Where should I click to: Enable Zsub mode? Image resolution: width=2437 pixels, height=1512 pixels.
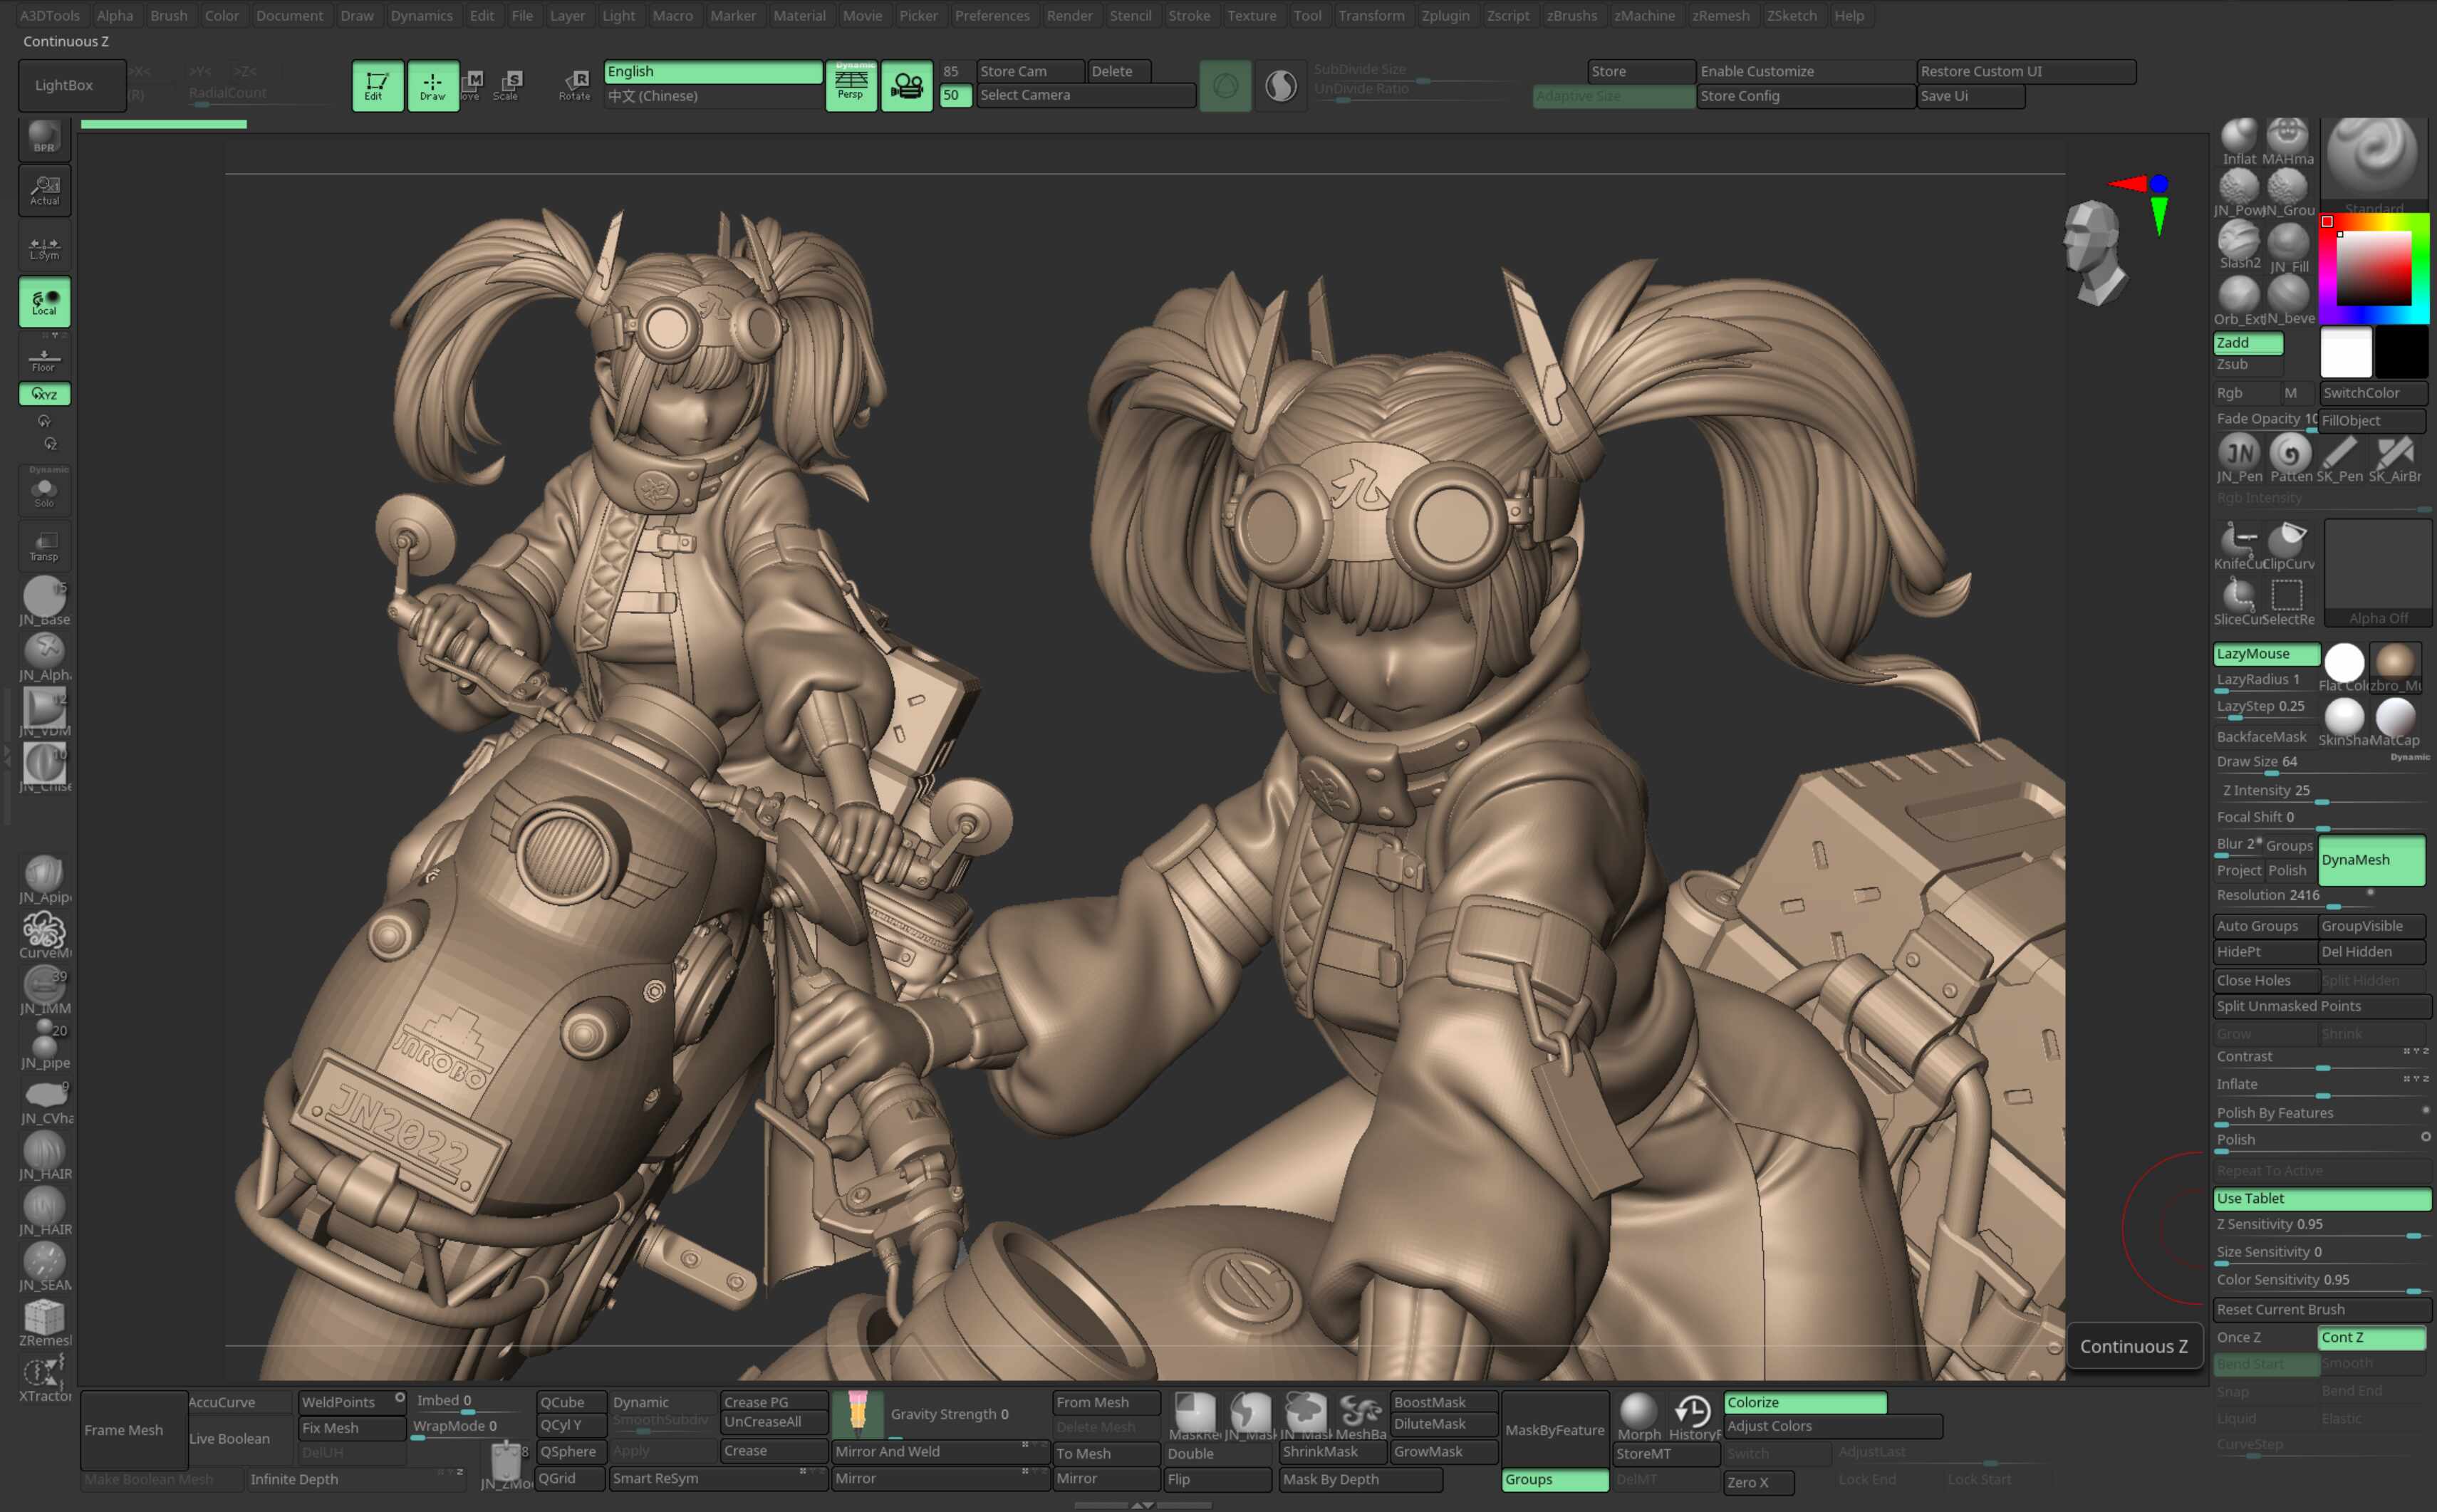pyautogui.click(x=2248, y=365)
